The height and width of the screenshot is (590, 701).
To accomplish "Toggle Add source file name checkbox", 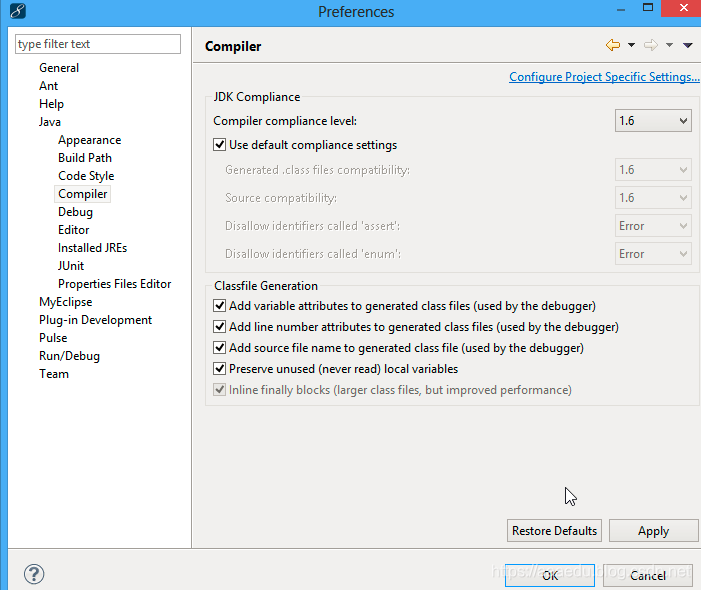I will pyautogui.click(x=219, y=348).
